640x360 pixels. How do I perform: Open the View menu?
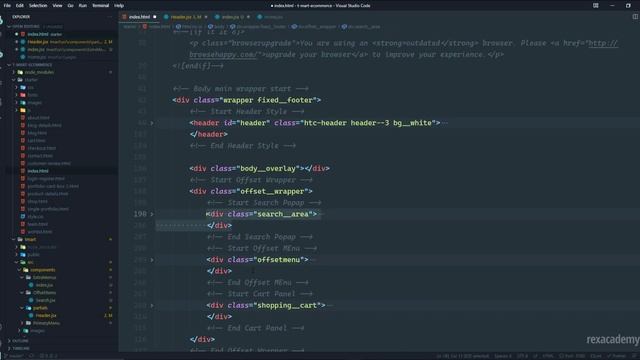[x=58, y=6]
